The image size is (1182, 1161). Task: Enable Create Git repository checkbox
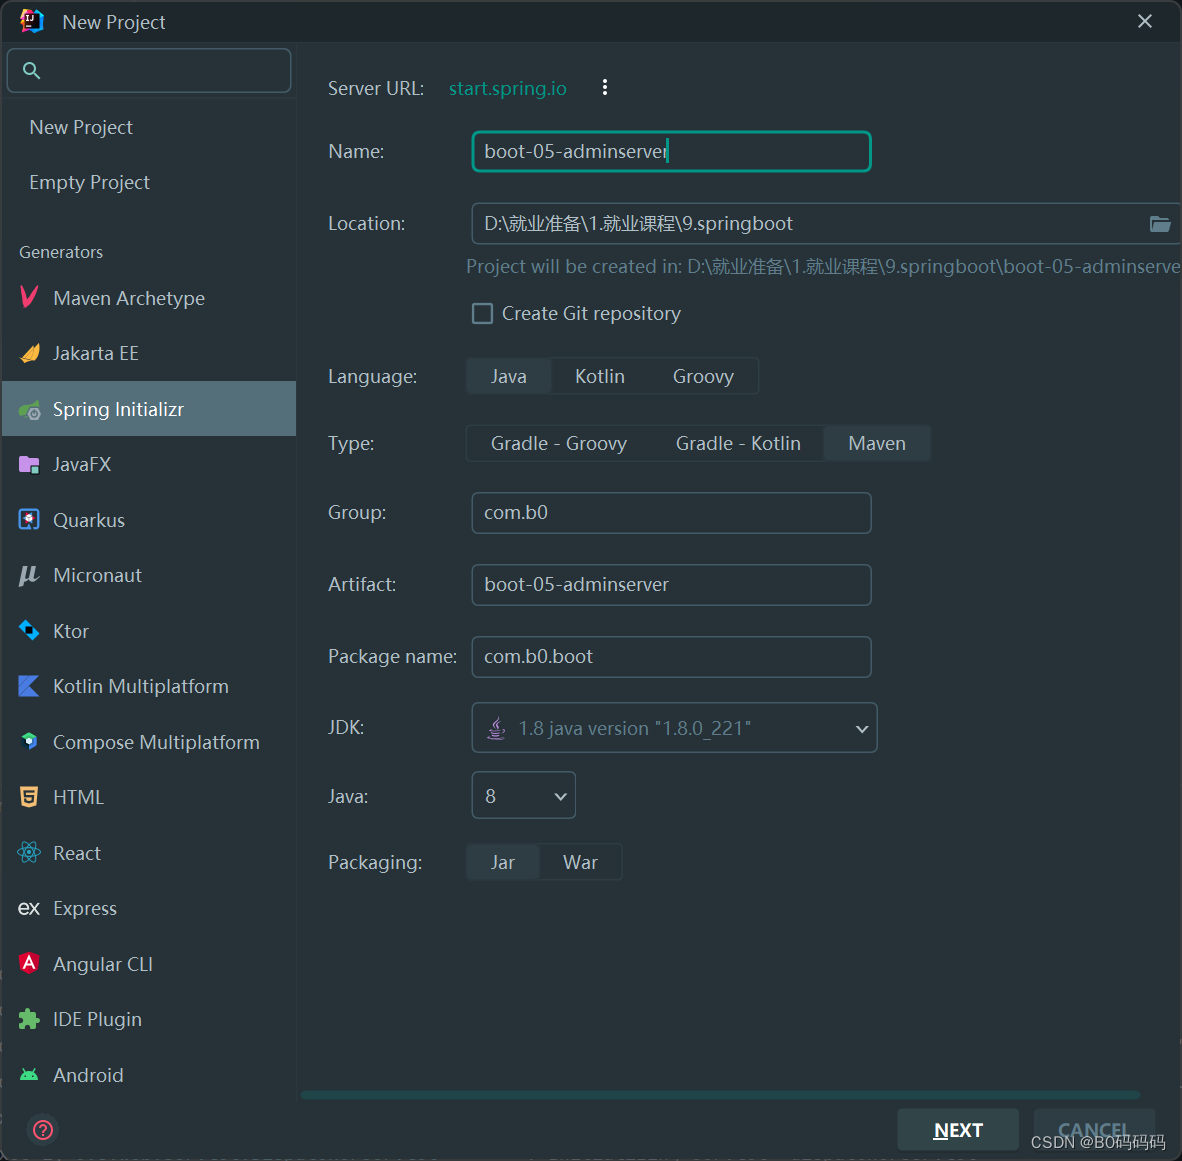pyautogui.click(x=482, y=313)
